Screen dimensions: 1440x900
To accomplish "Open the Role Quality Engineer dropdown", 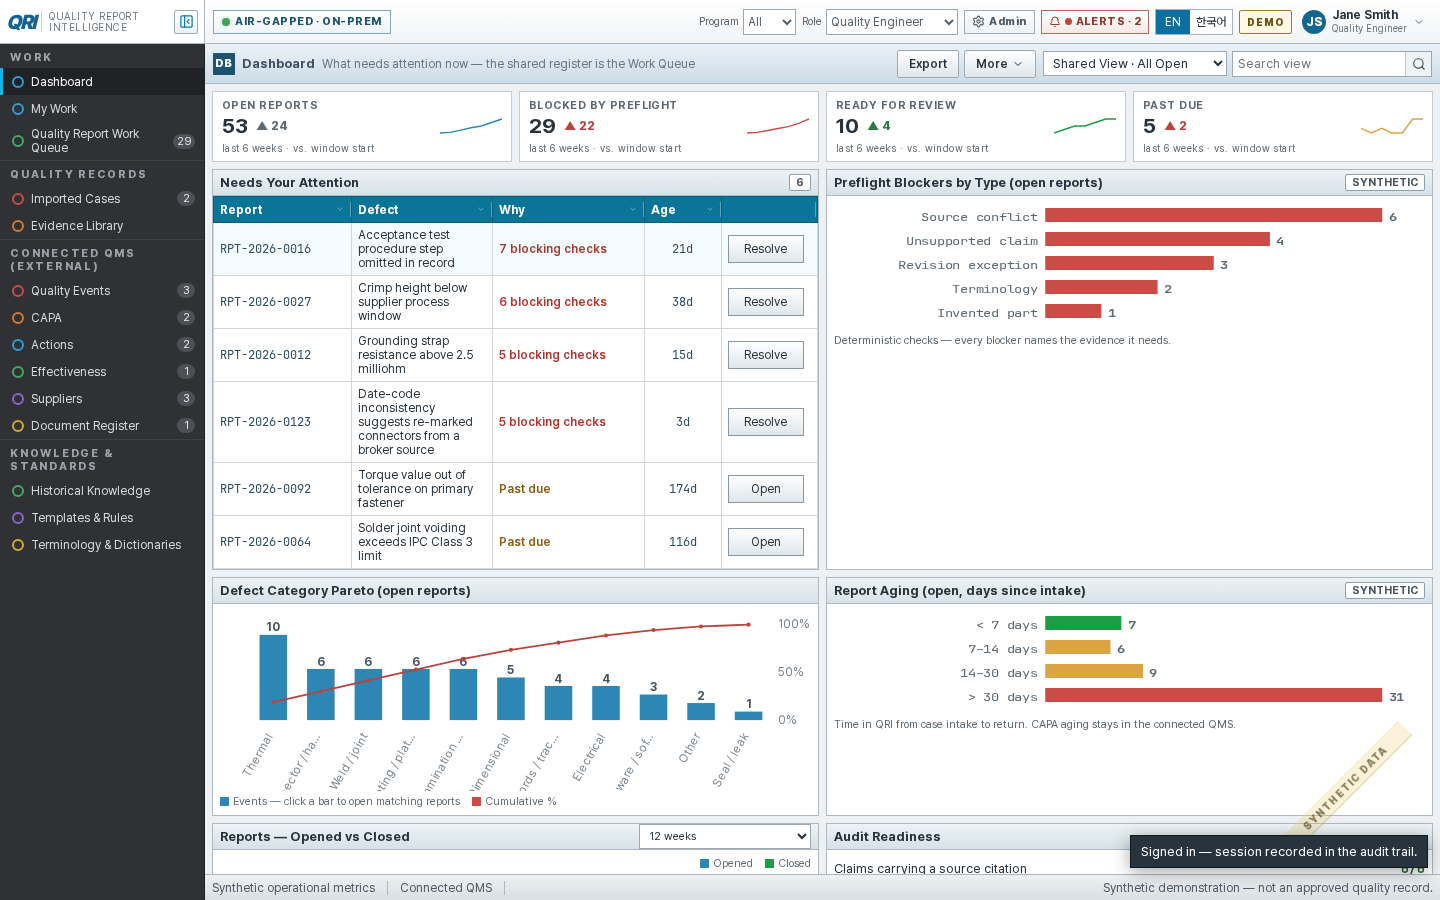I will [x=892, y=22].
